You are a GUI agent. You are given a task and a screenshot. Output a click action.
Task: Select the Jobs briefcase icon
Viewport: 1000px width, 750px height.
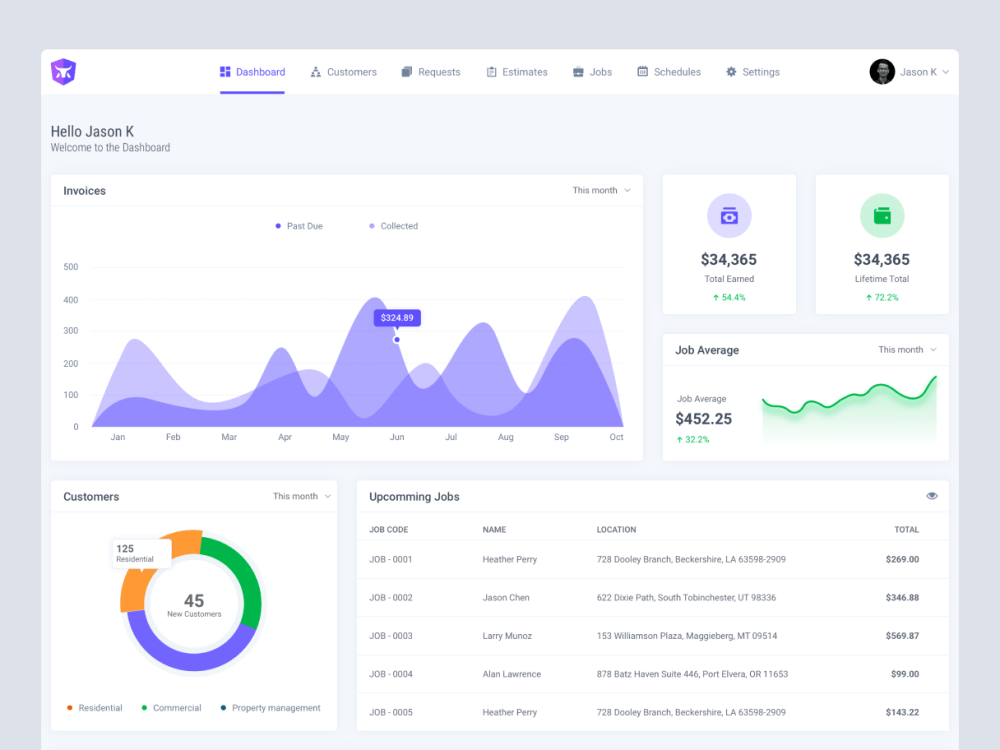tap(577, 71)
